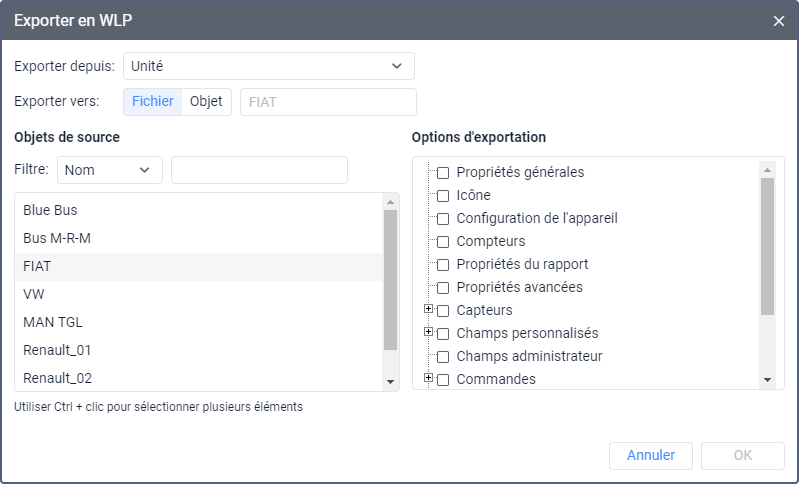The height and width of the screenshot is (484, 799).
Task: Toggle Propriétés du rapport checkbox
Action: tap(443, 265)
